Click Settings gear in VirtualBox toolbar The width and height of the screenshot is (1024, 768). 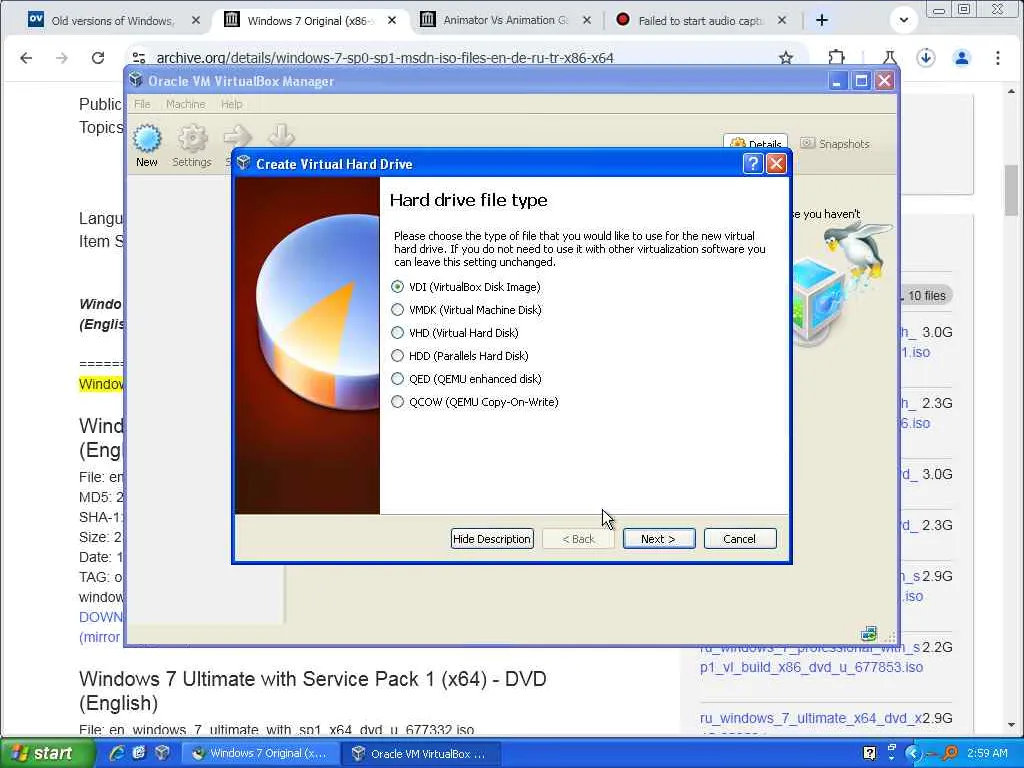[x=192, y=146]
